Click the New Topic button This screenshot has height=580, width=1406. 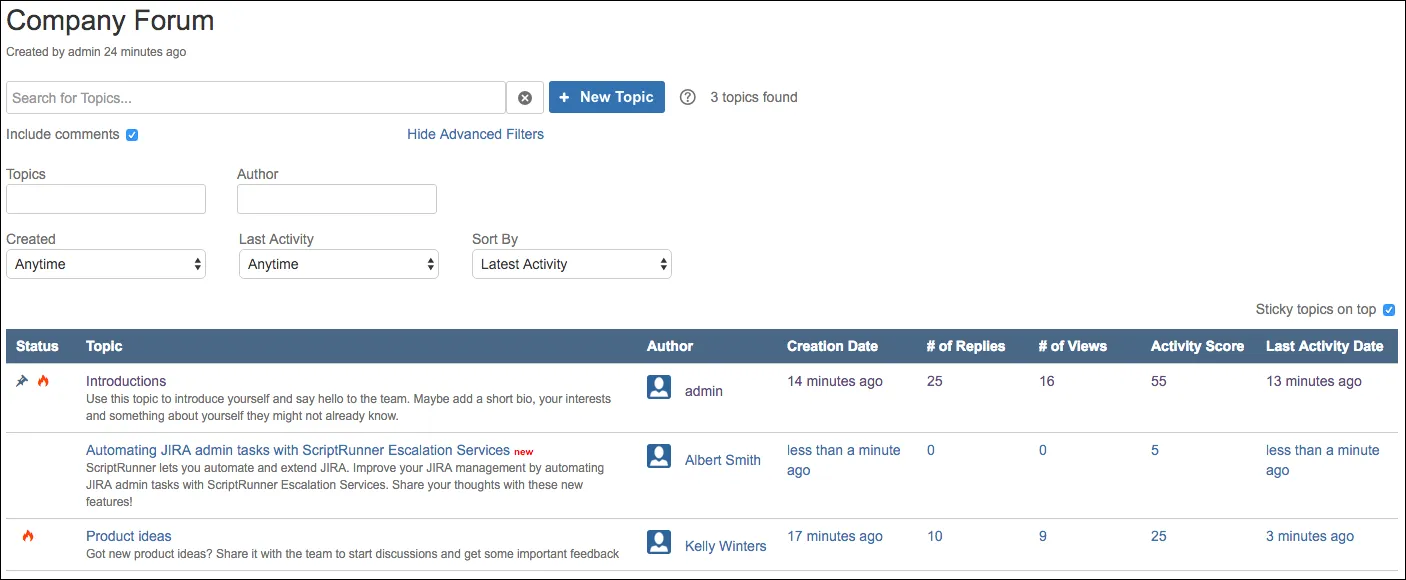click(x=607, y=97)
